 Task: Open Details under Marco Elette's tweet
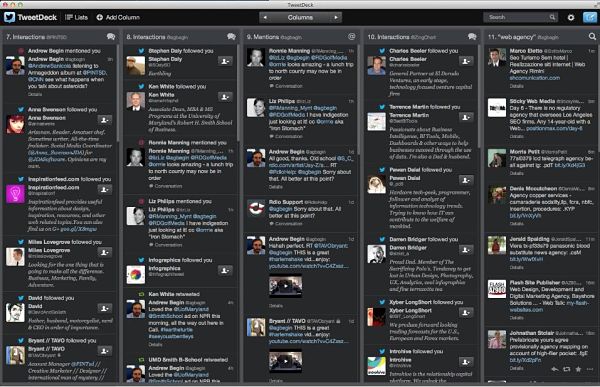(517, 86)
